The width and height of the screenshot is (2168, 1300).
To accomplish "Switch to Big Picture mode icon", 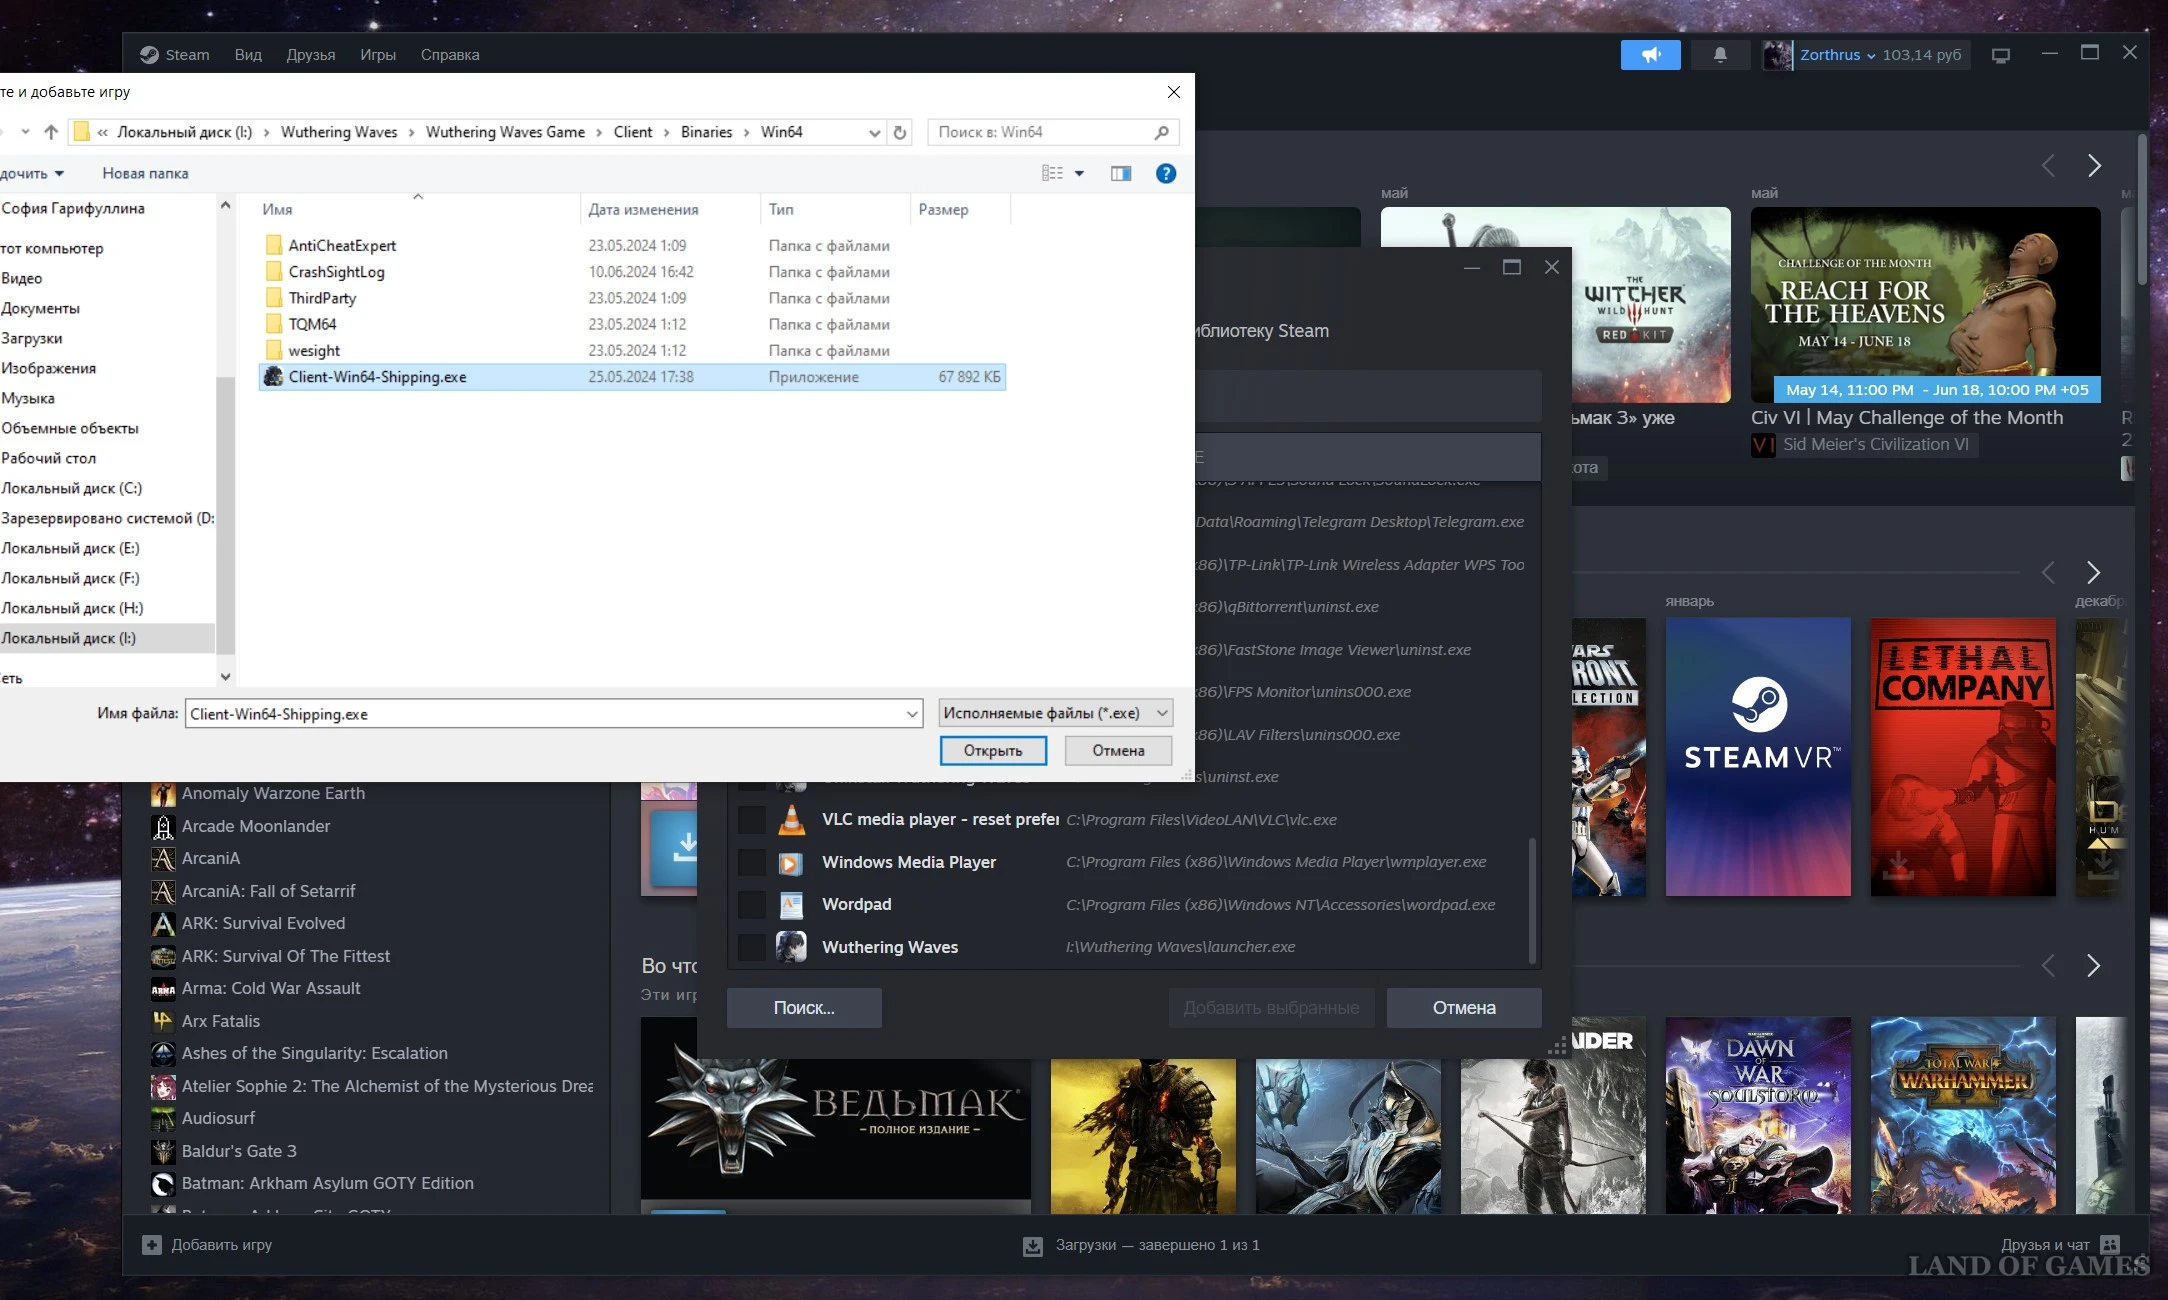I will coord(2001,55).
